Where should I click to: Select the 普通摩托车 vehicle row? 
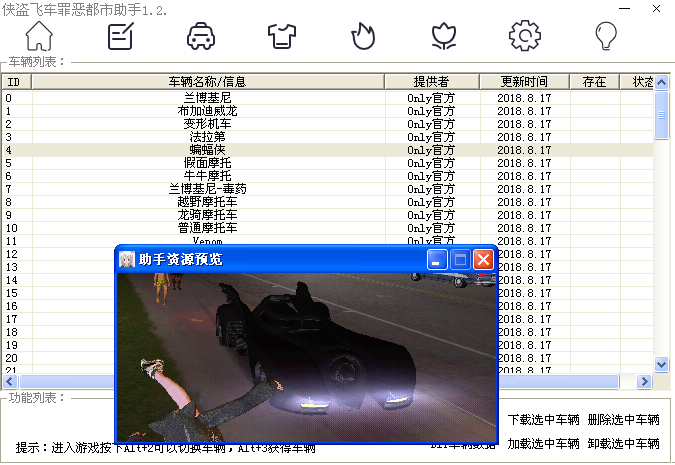328,228
